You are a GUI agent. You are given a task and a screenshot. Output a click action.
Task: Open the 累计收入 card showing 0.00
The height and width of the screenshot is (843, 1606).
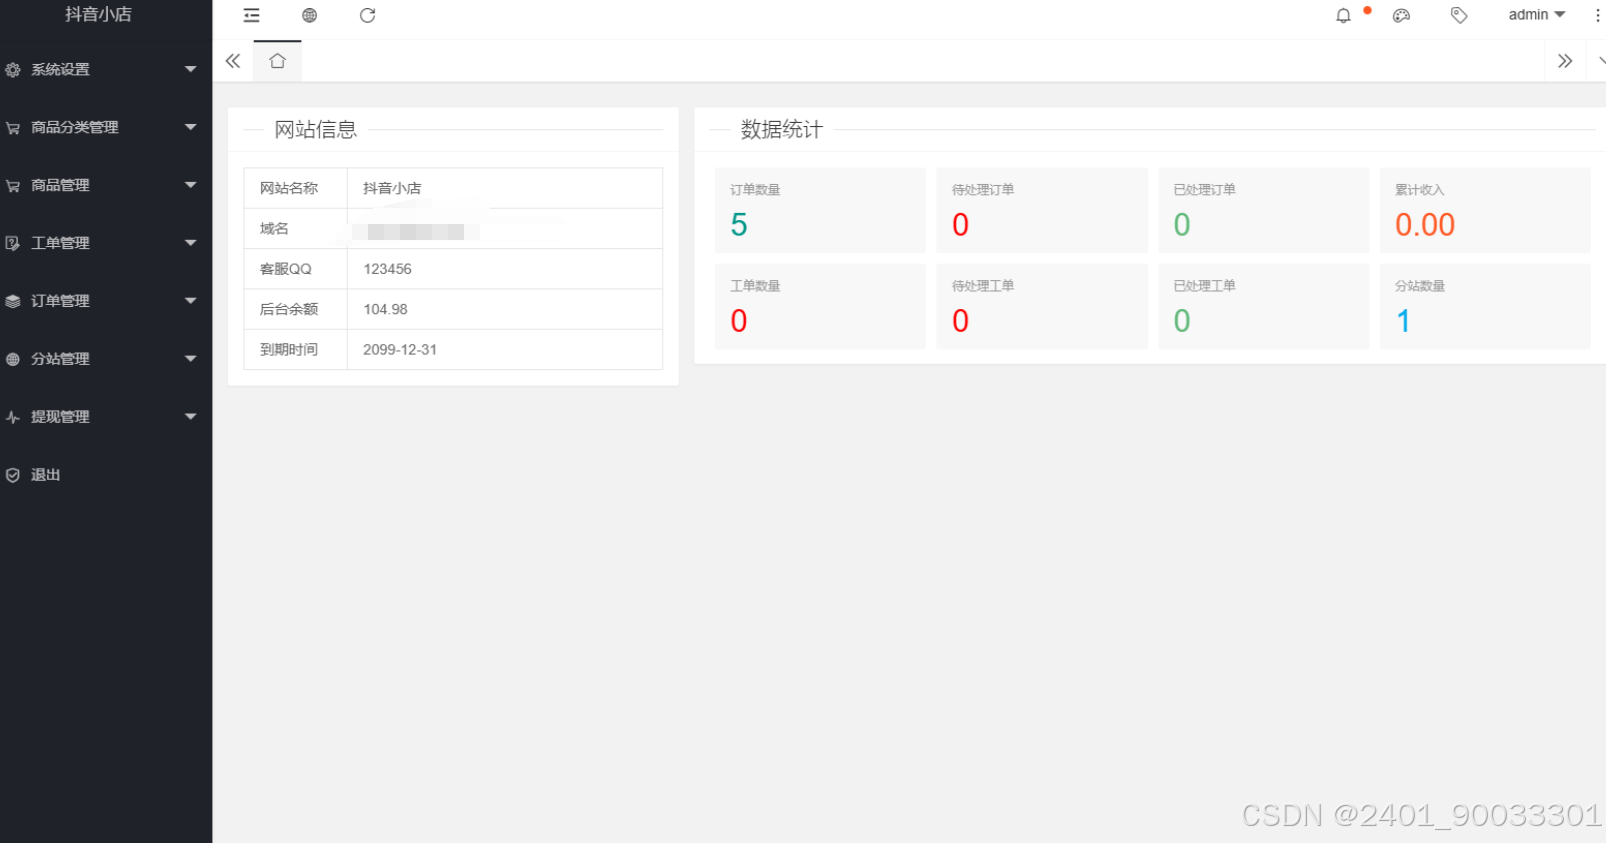pyautogui.click(x=1485, y=210)
